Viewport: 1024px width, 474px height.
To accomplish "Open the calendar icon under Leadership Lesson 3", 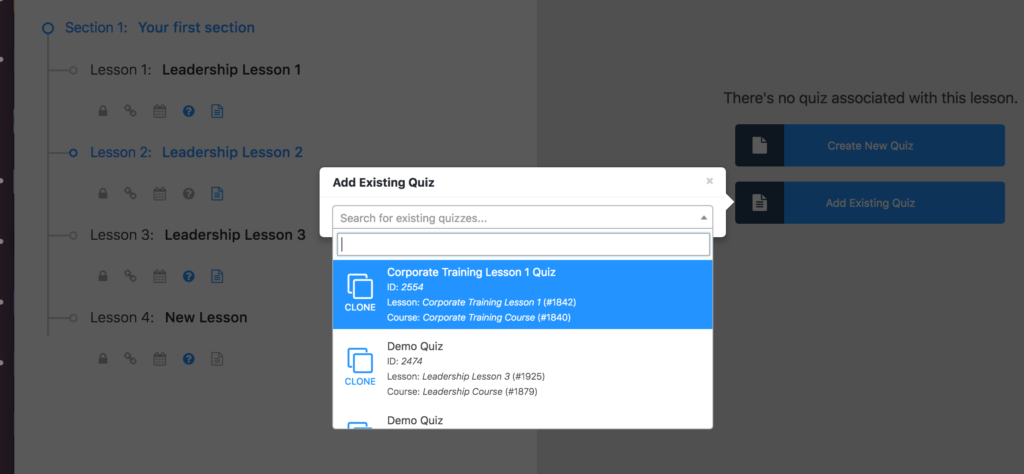I will (x=160, y=276).
